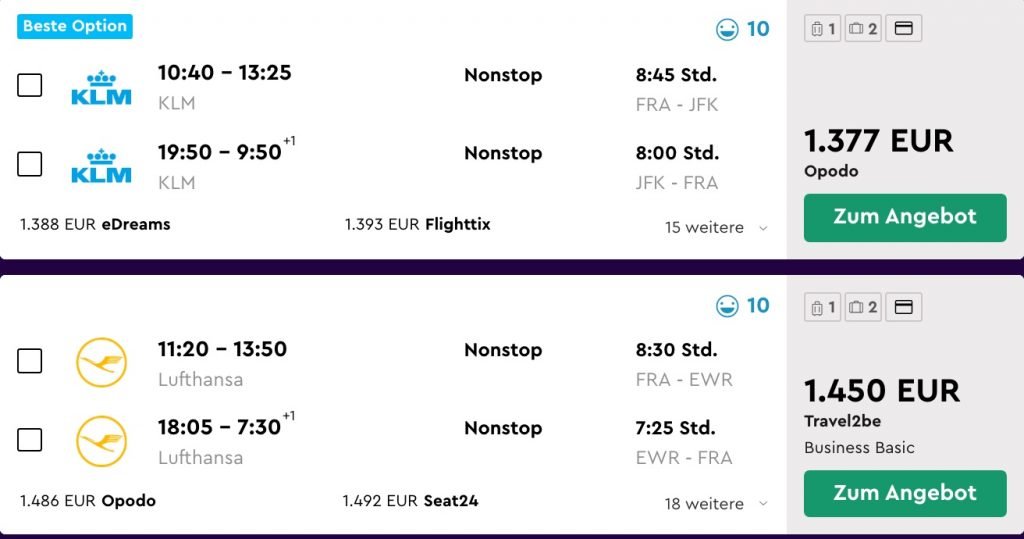1024x539 pixels.
Task: Click the KLM logo on the 19:50 return flight
Action: pyautogui.click(x=101, y=166)
